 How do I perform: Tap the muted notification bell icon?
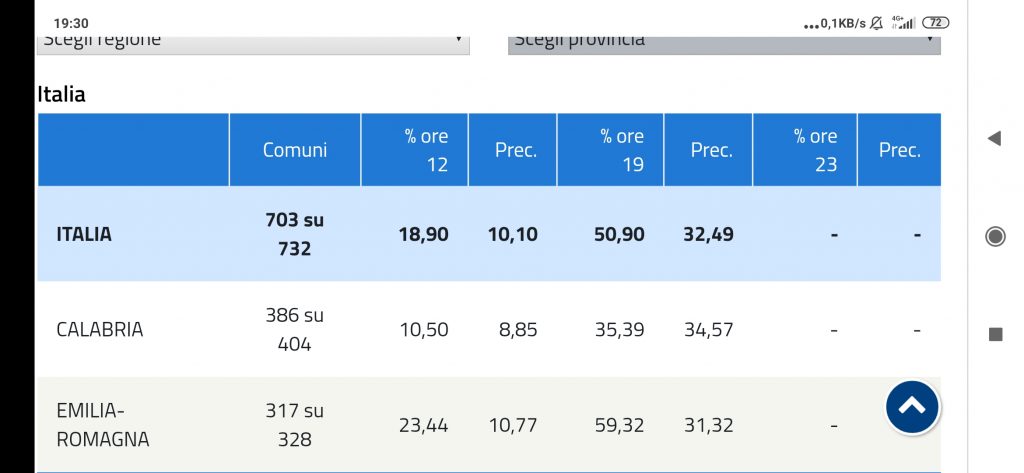[877, 23]
